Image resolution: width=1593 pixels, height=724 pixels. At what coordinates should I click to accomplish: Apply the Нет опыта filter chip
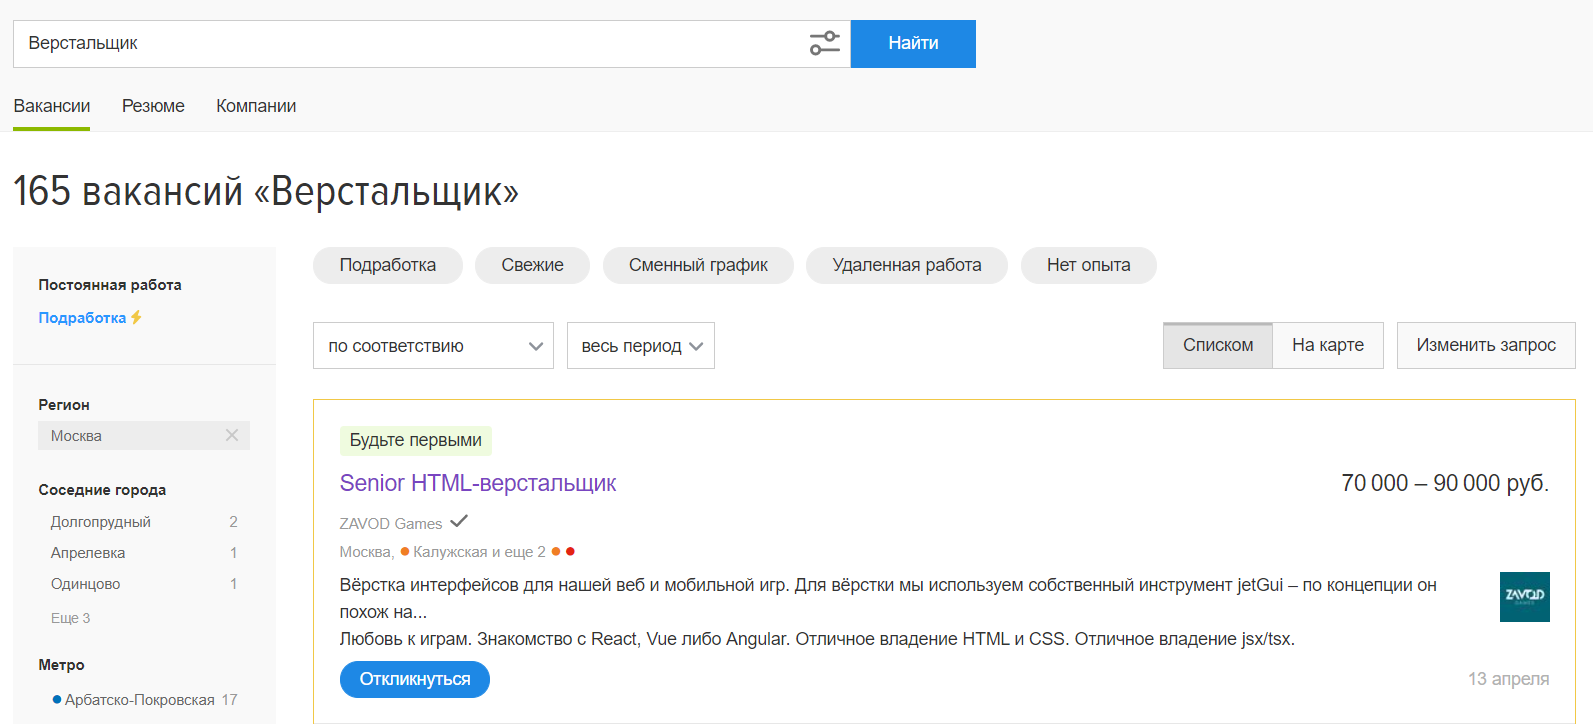coord(1089,265)
